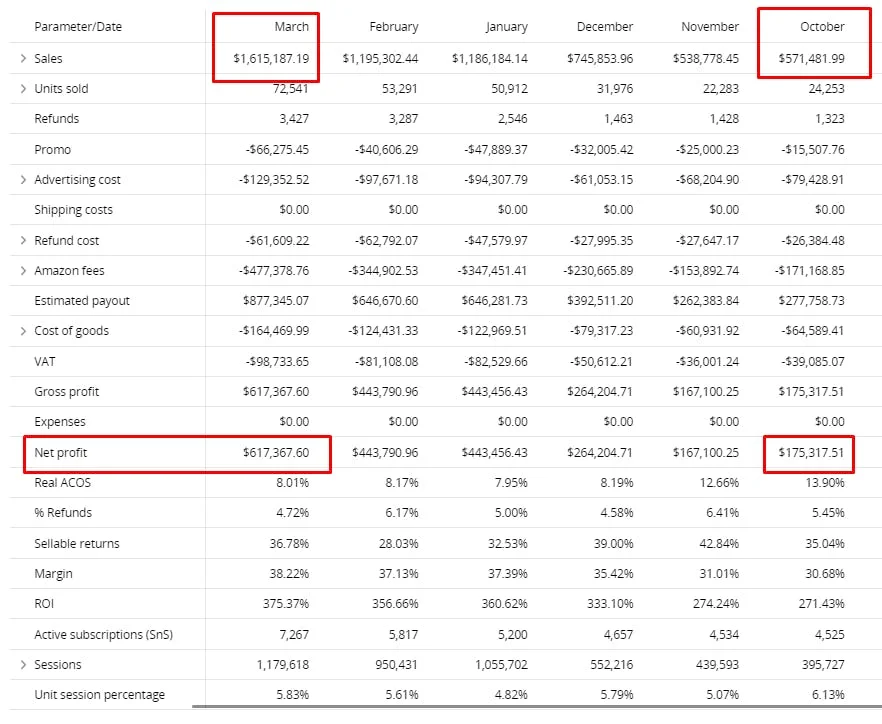882x724 pixels.
Task: Click the Parameter/Date header cell
Action: pos(78,26)
